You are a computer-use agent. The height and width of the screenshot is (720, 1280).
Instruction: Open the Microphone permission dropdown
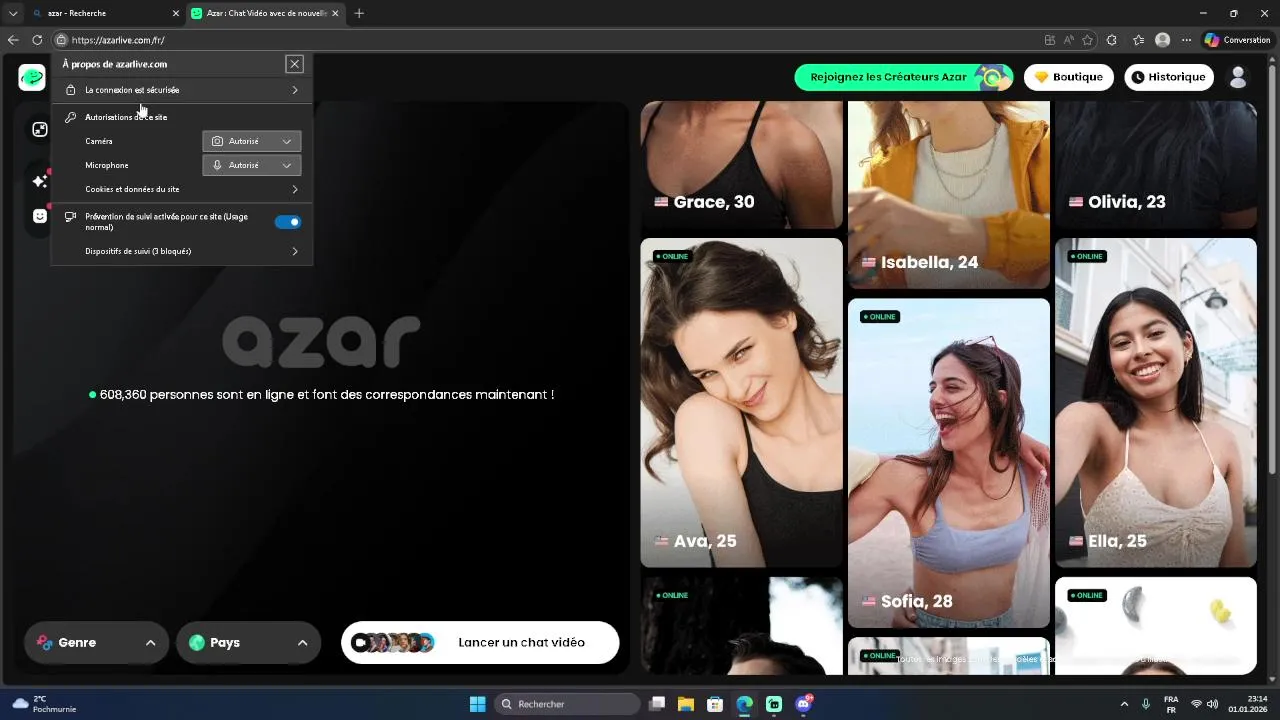[251, 165]
